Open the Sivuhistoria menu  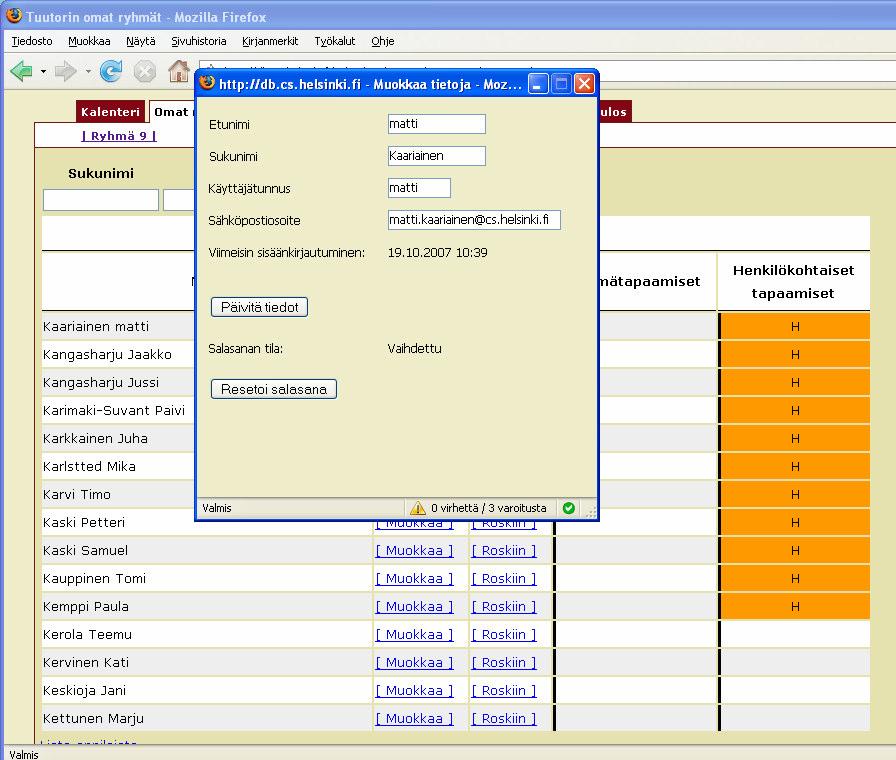(199, 41)
